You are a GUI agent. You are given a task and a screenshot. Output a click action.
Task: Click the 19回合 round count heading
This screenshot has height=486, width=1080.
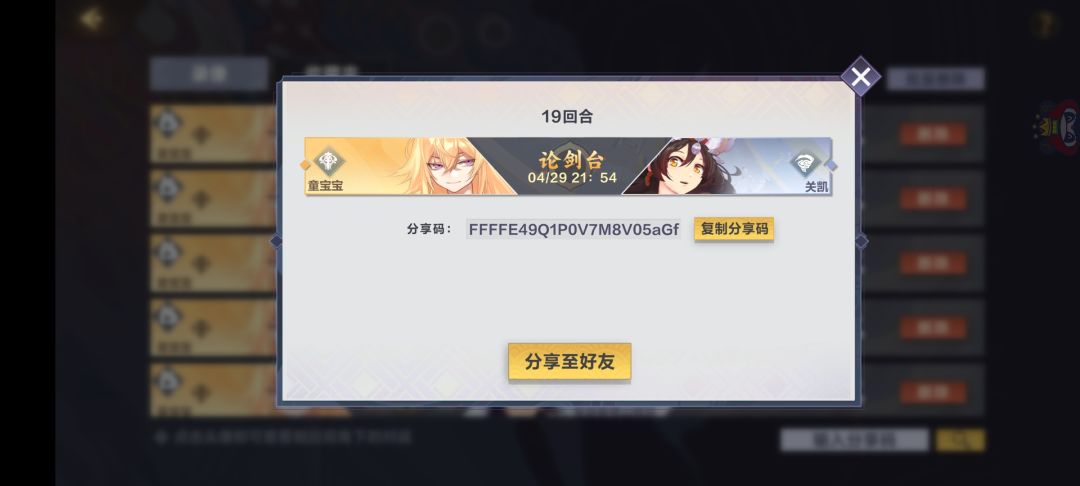(568, 116)
